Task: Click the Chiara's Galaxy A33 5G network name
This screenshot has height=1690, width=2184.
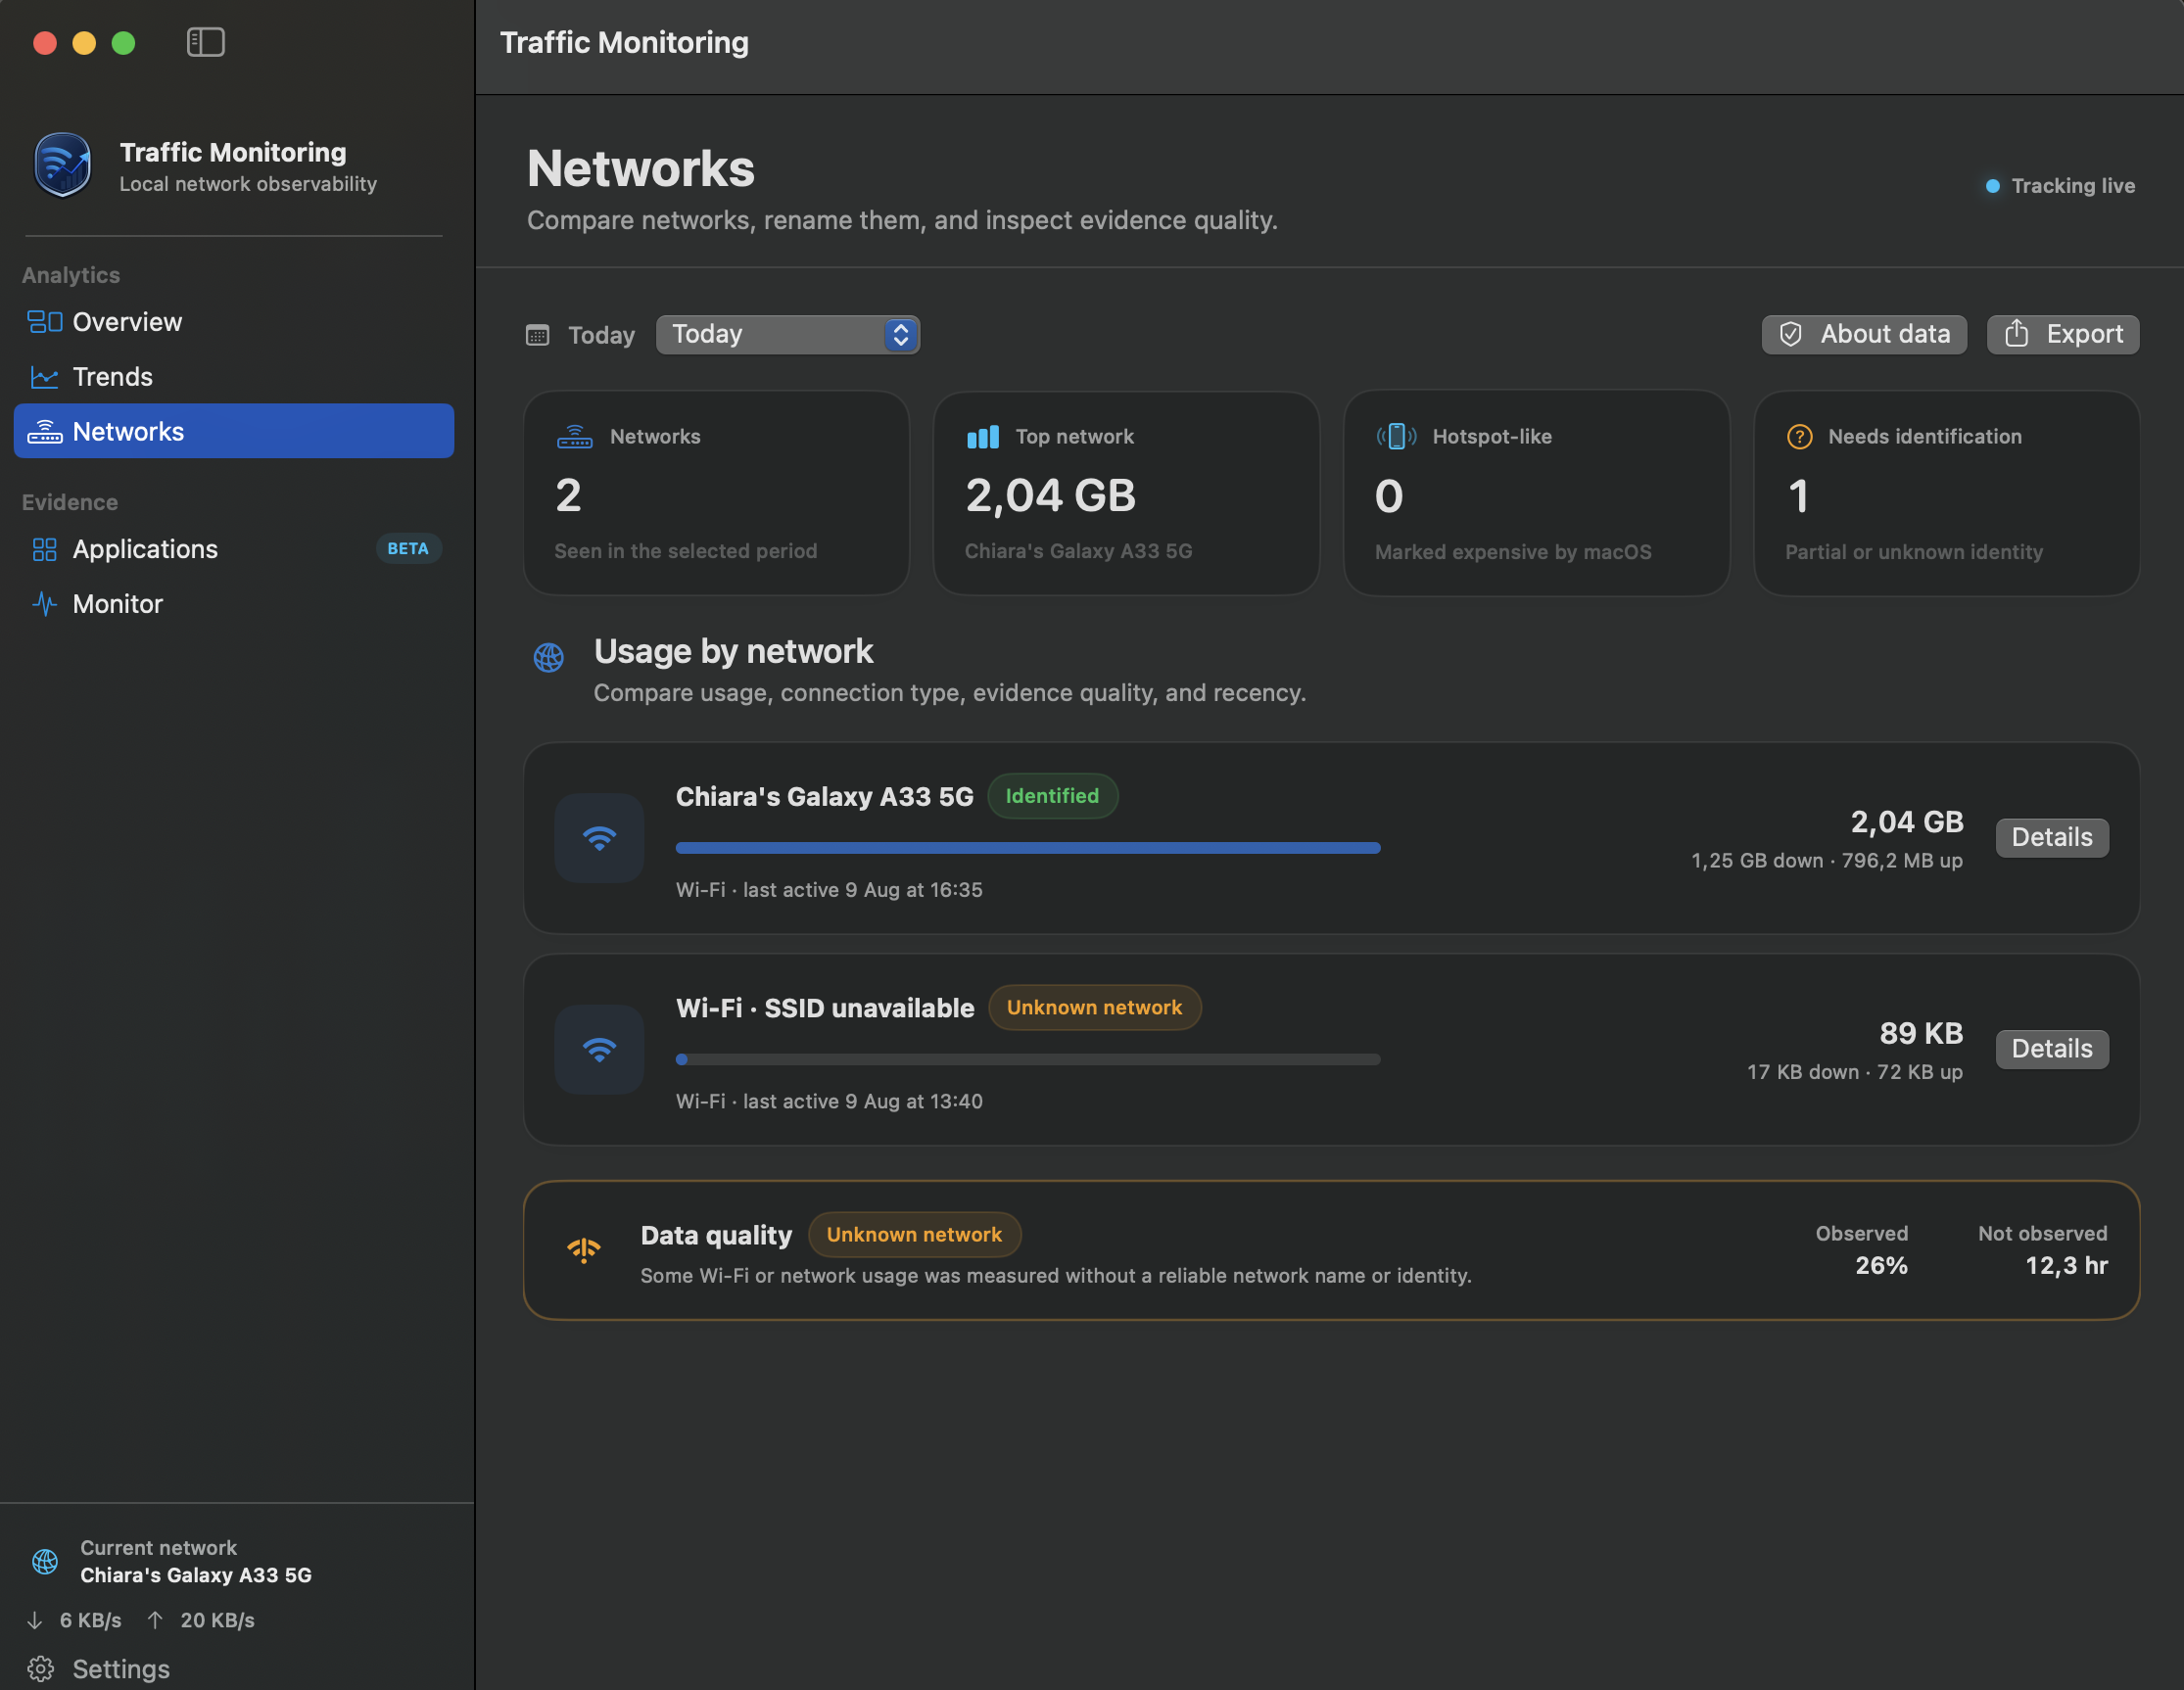Action: pyautogui.click(x=824, y=797)
